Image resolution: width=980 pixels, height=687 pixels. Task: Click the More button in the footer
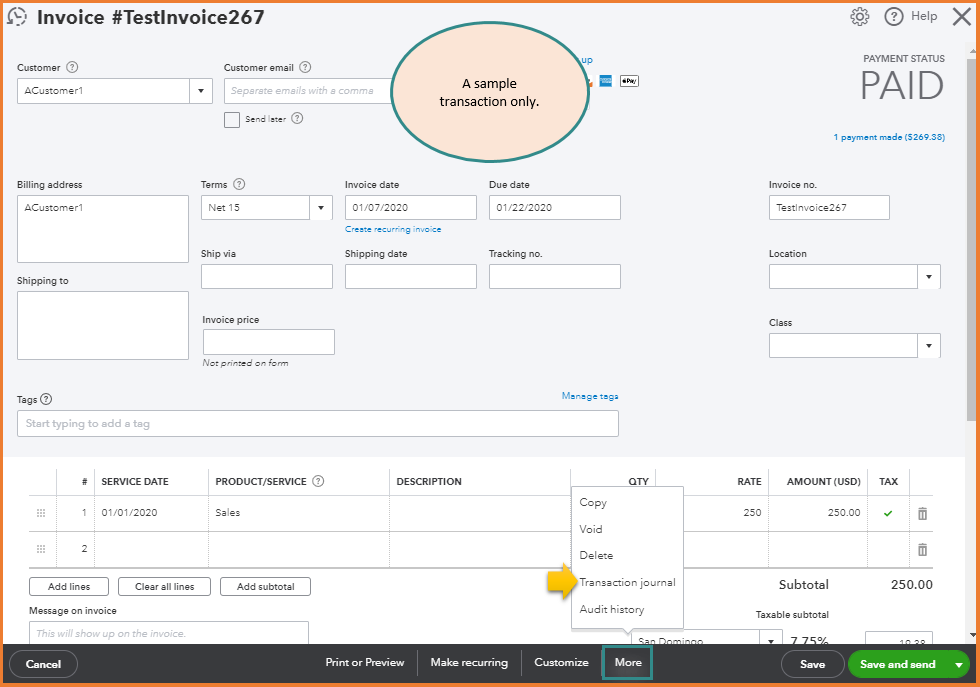pos(628,663)
